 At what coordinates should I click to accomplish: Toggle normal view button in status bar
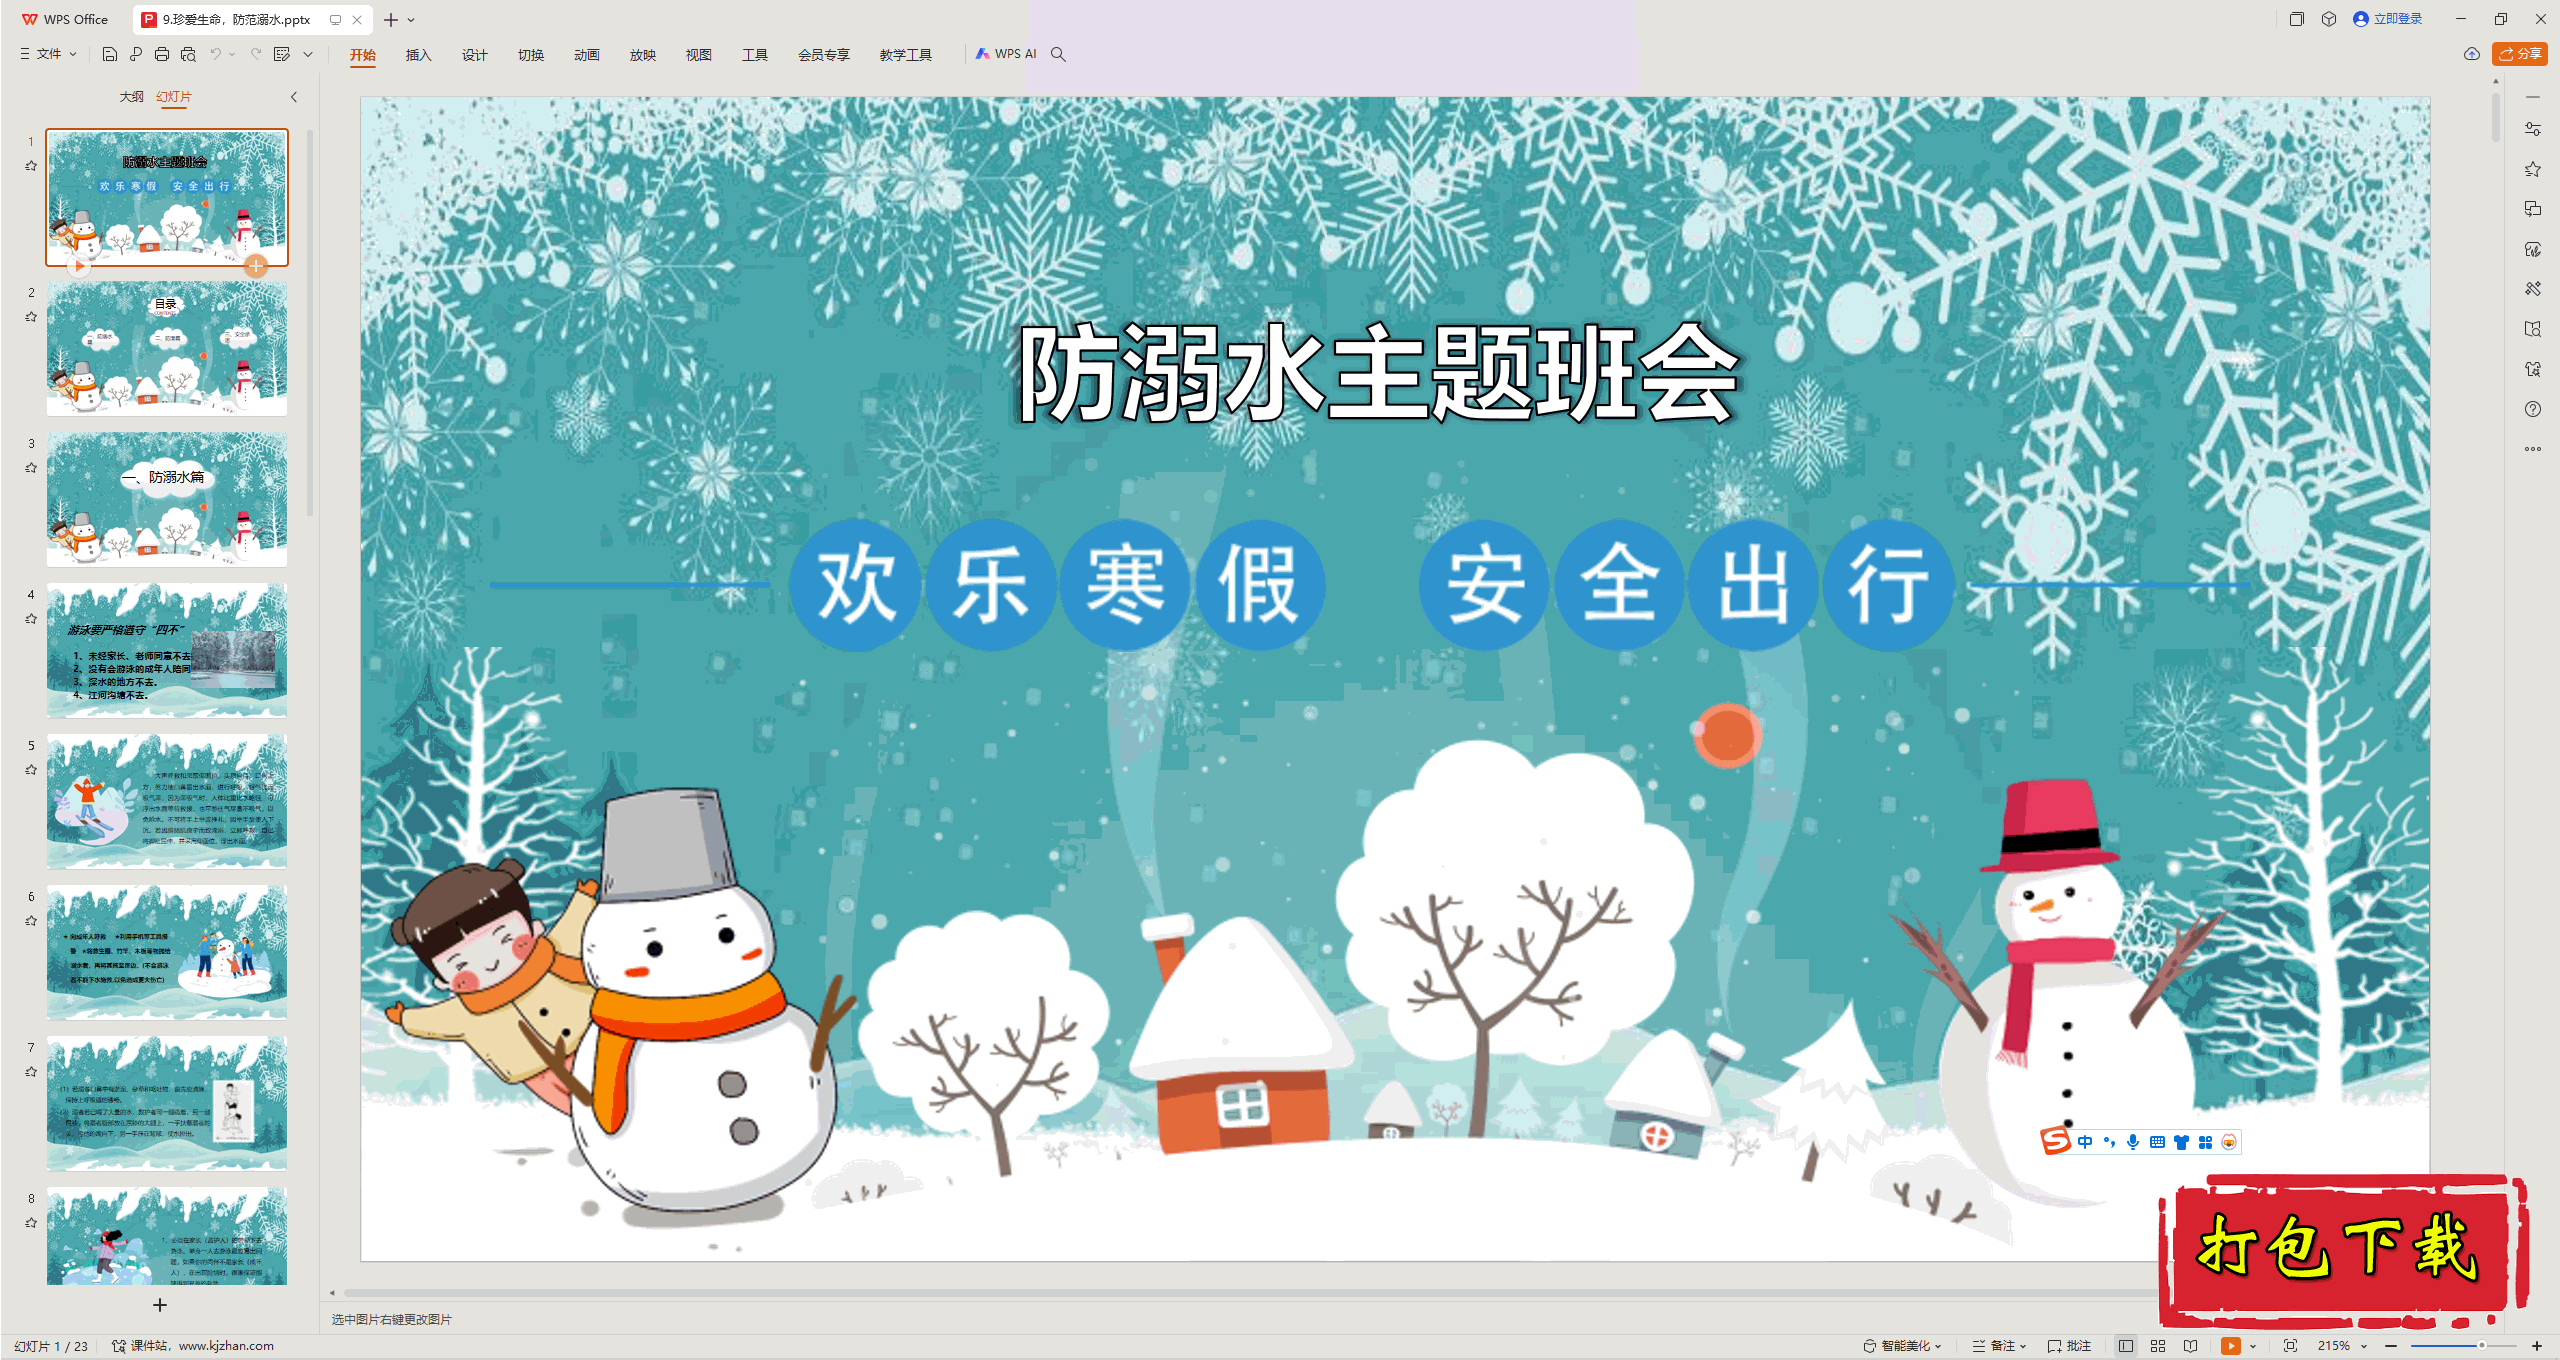(2126, 1346)
